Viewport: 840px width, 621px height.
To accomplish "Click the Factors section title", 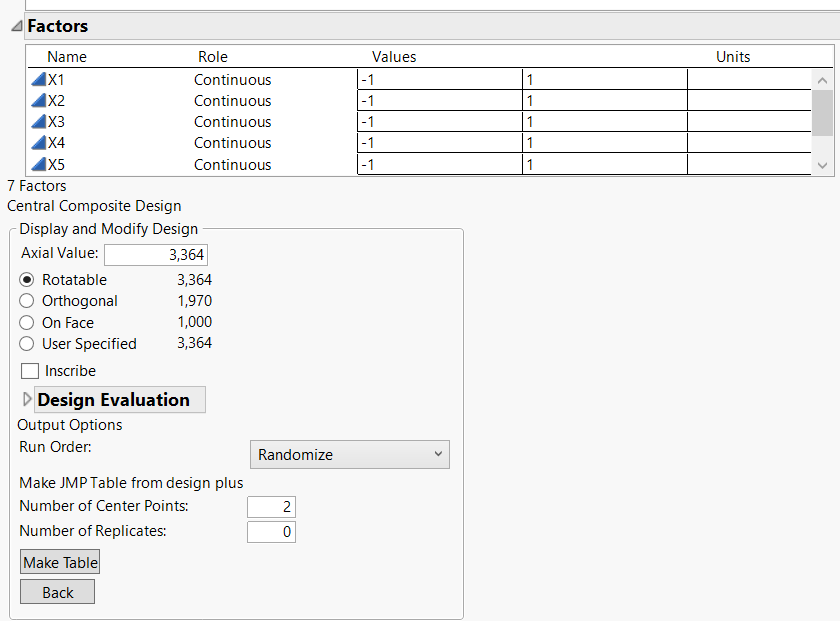I will point(58,26).
